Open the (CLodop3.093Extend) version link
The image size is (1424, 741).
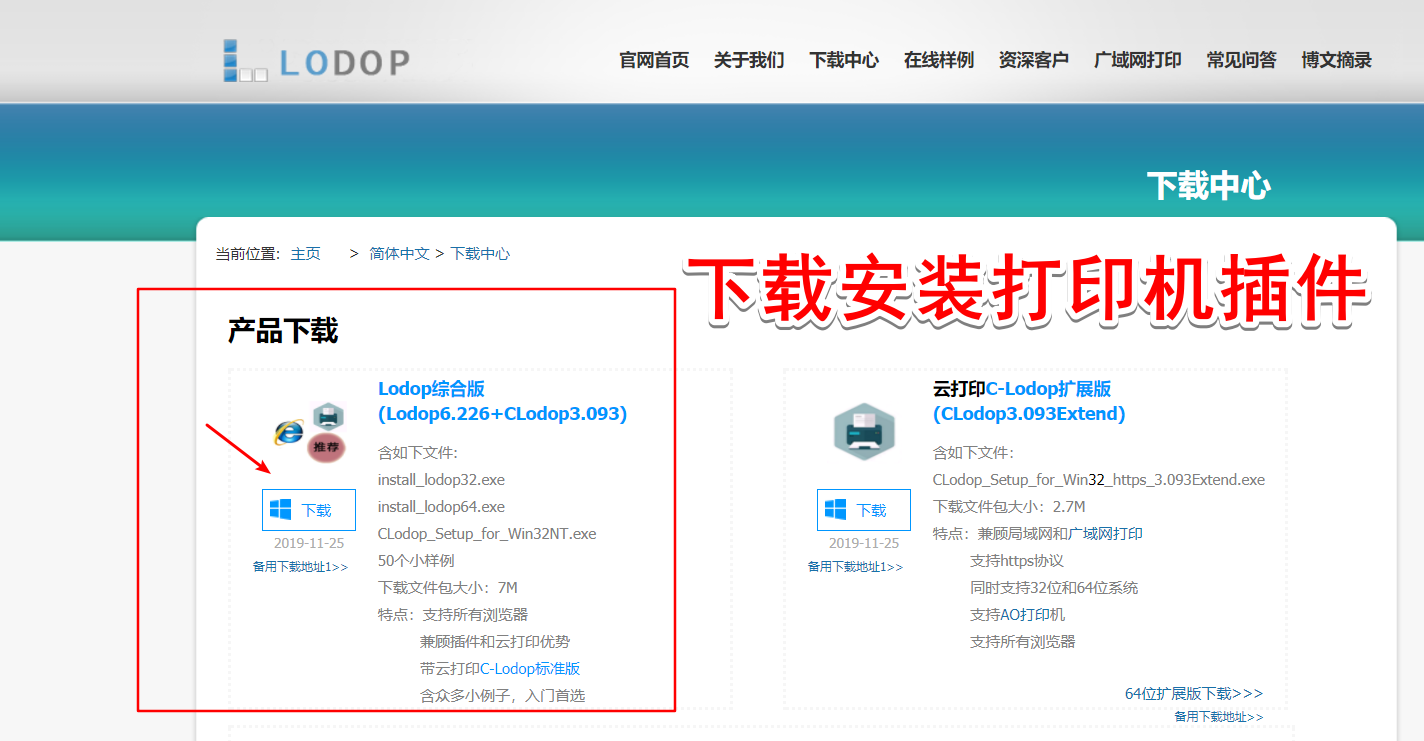point(1029,414)
